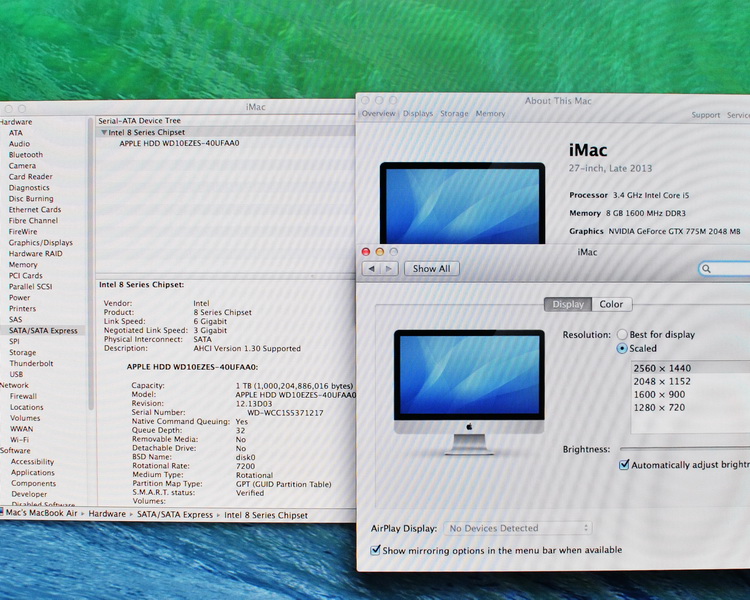Select Parallel SCSI in sidebar
Viewport: 750px width, 600px height.
(x=31, y=287)
